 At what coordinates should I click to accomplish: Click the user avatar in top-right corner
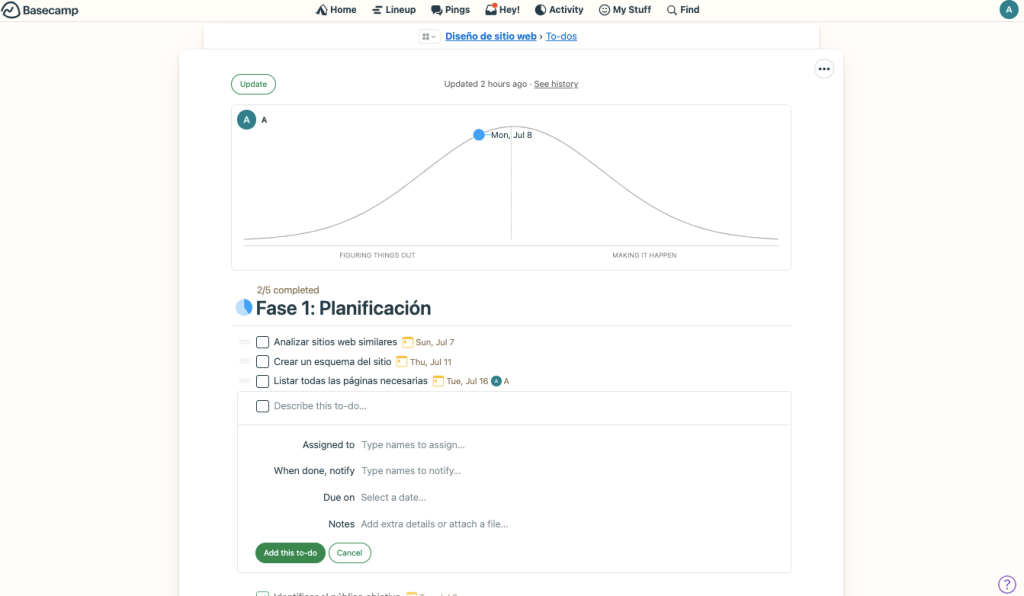[x=1008, y=10]
